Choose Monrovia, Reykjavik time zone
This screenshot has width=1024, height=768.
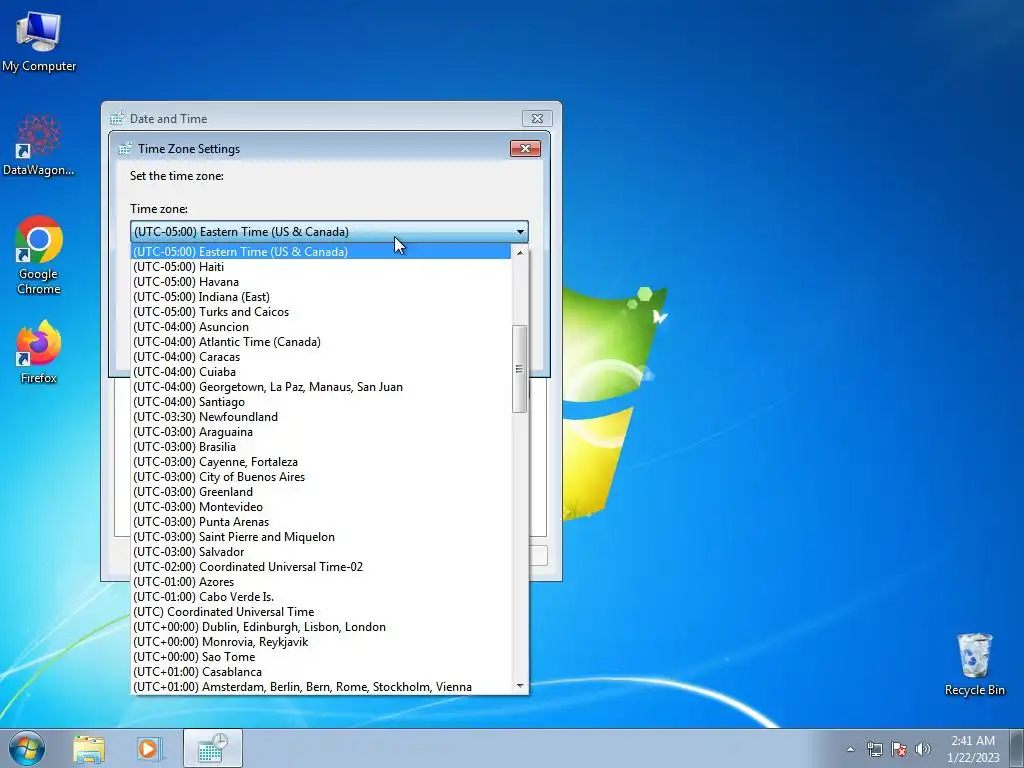pos(321,642)
